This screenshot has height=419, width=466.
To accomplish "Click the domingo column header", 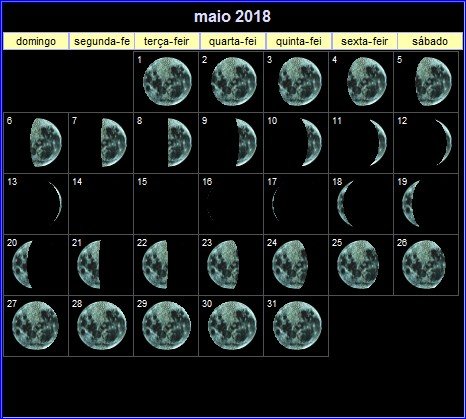I will pos(36,41).
